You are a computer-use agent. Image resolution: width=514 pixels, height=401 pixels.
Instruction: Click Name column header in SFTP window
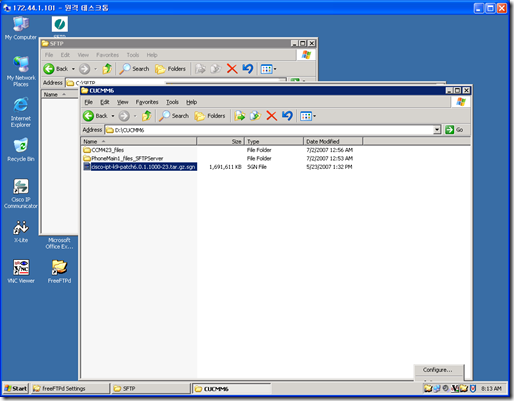click(x=59, y=94)
